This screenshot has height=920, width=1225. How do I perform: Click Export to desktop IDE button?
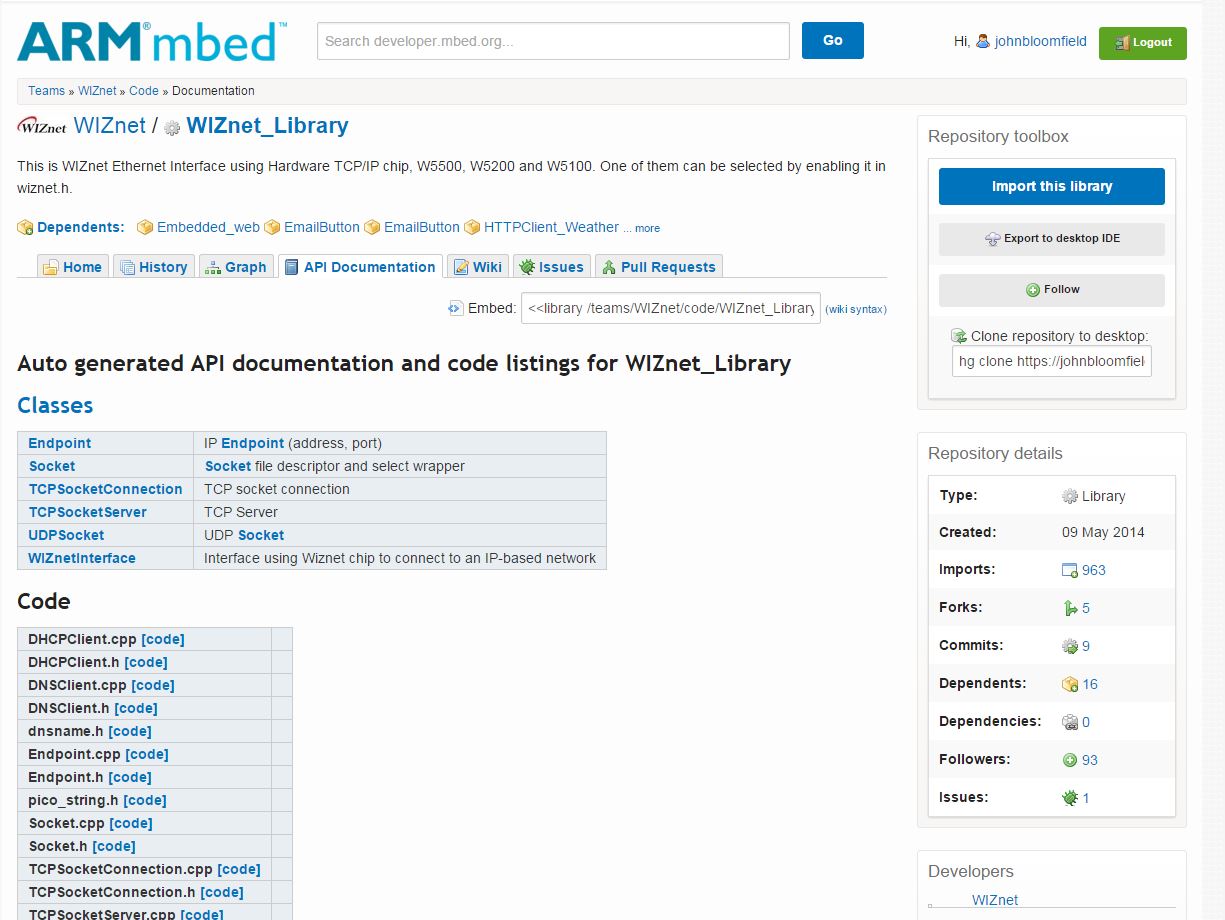(x=1051, y=239)
